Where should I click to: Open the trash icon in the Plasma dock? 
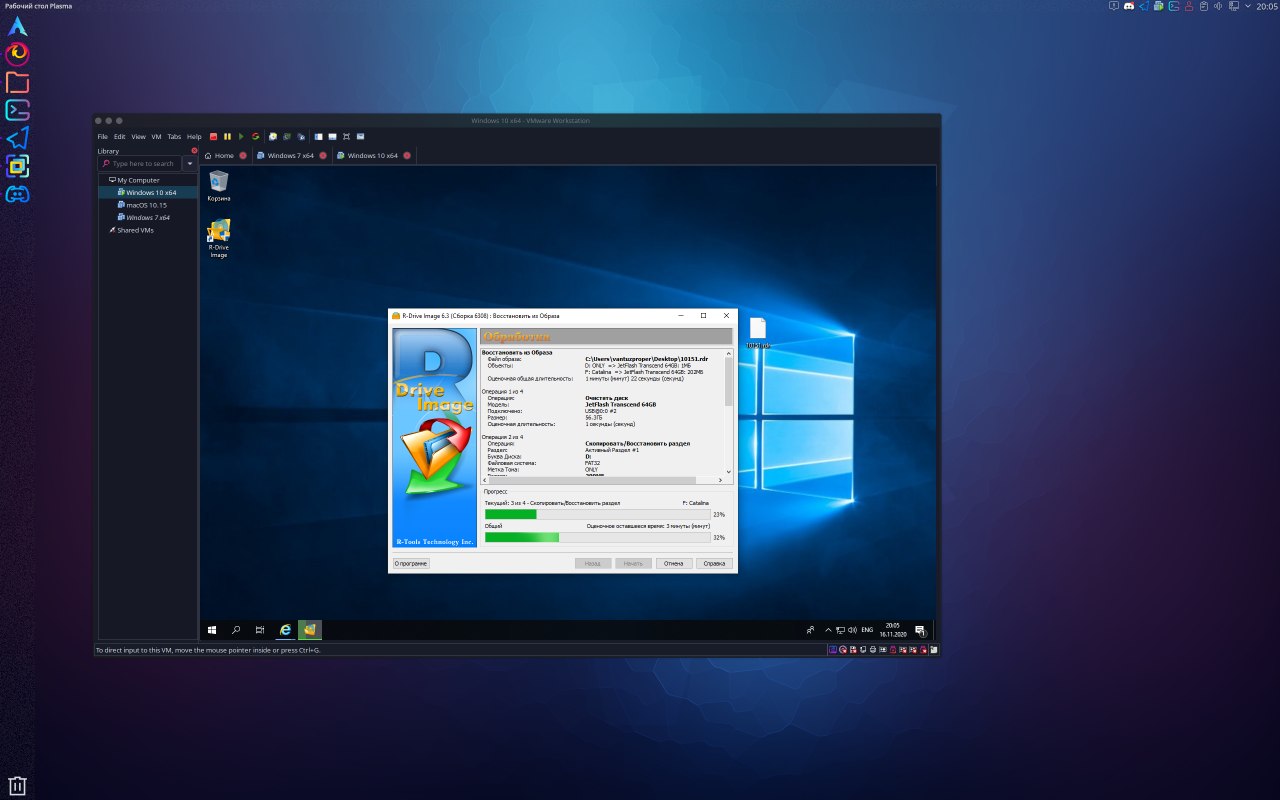pos(17,786)
